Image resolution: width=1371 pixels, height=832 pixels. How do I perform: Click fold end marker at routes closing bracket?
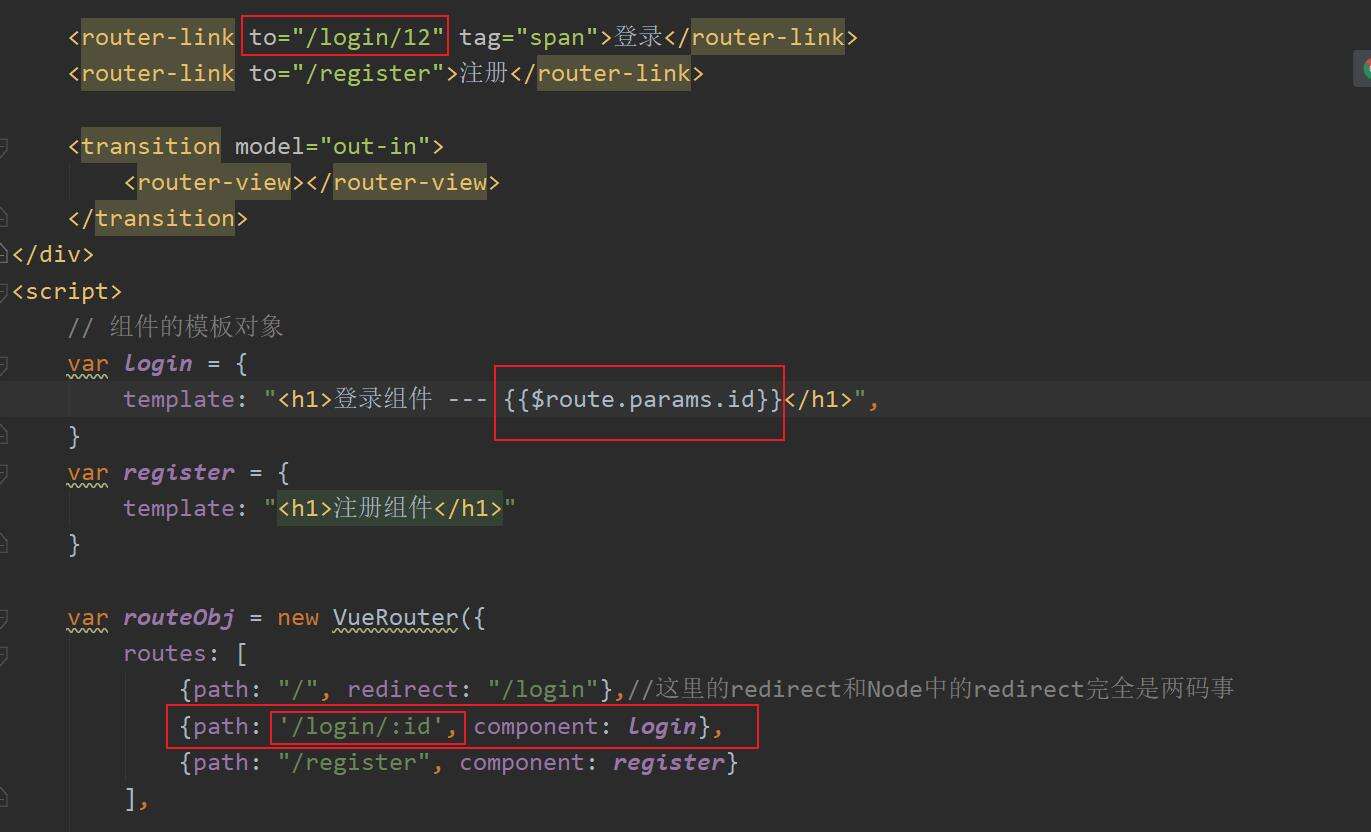(3, 798)
